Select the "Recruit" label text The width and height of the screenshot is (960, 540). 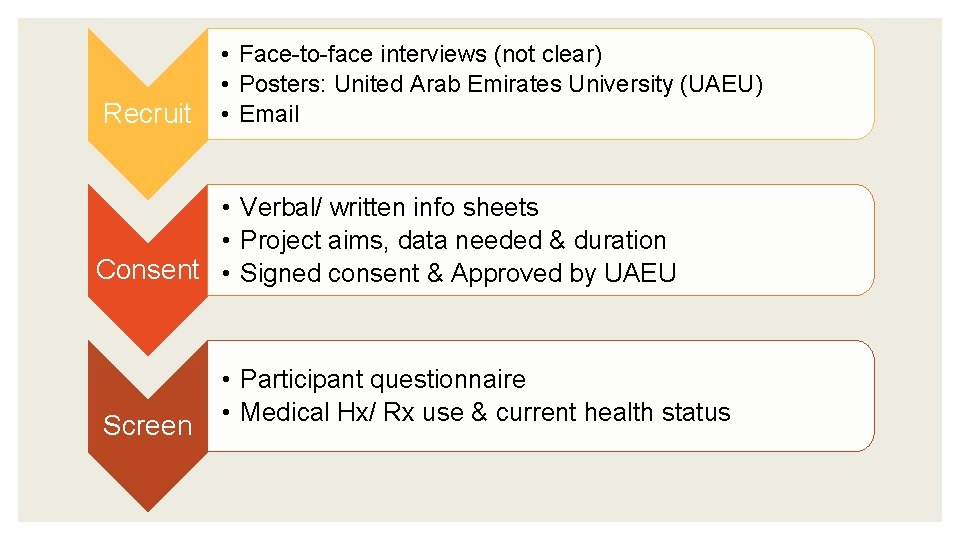coord(147,114)
